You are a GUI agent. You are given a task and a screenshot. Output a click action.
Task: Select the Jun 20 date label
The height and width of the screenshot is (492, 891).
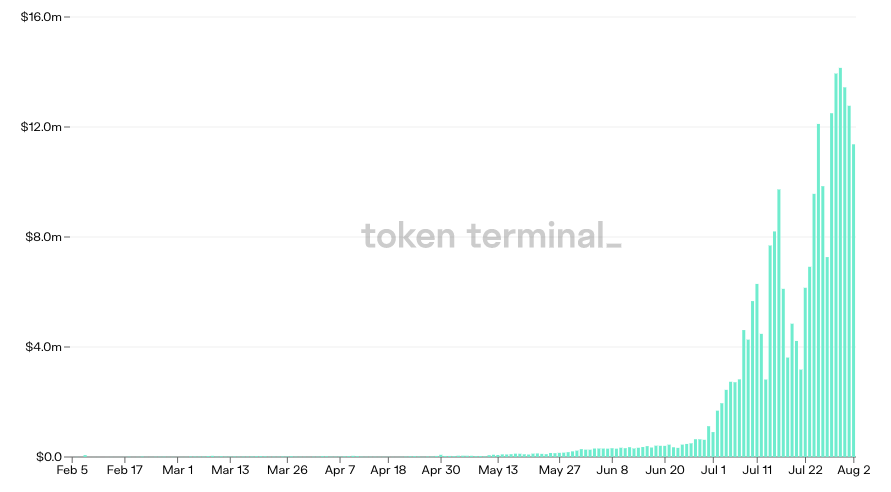tap(665, 470)
